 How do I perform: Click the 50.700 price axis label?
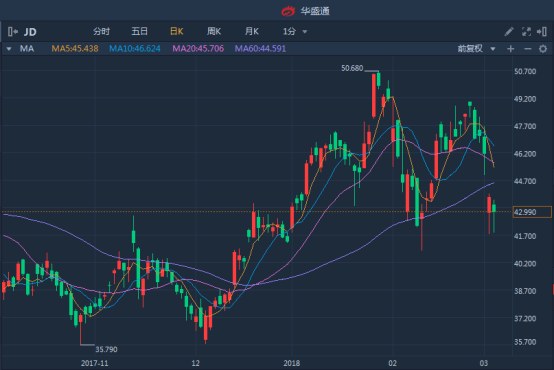tap(525, 71)
